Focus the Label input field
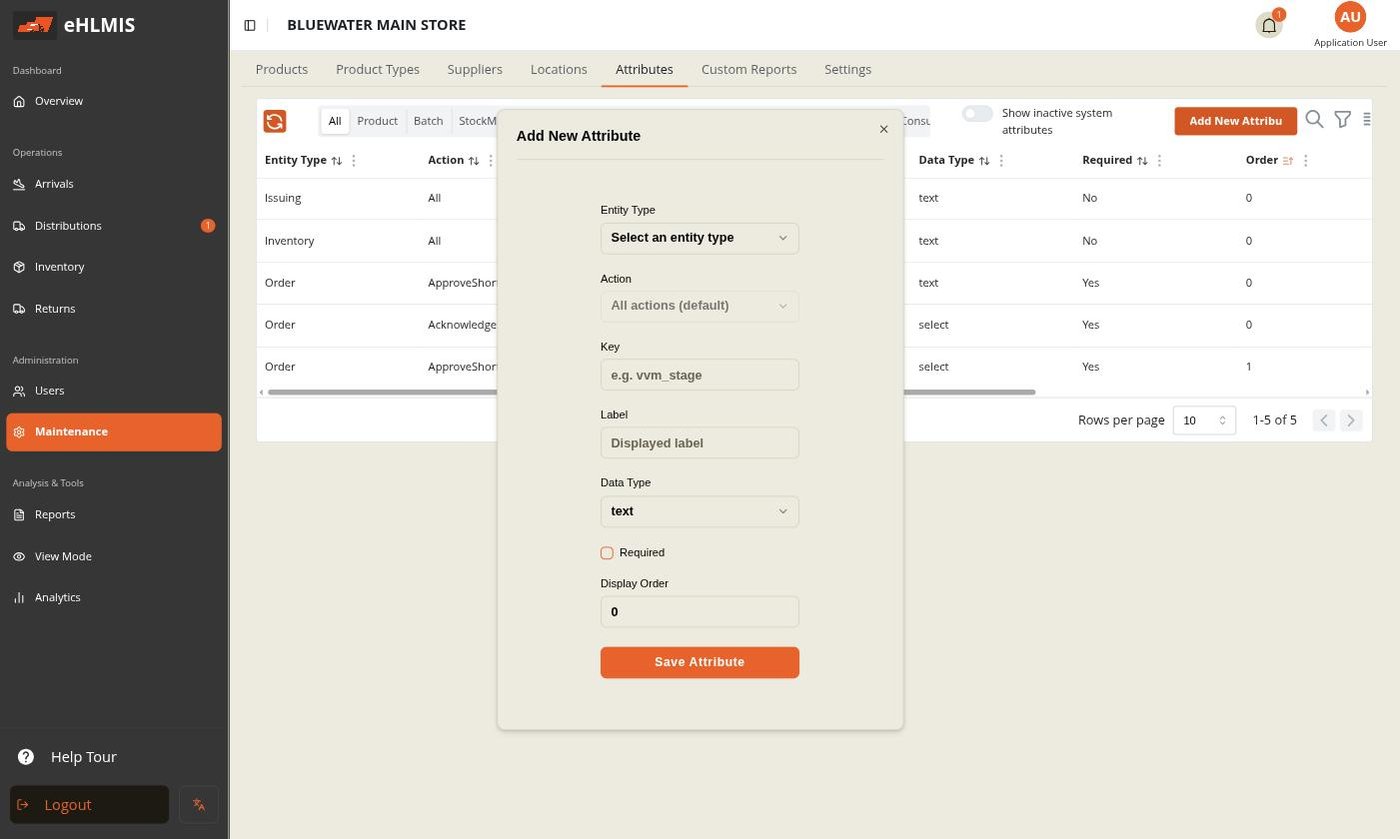This screenshot has height=839, width=1400. point(700,443)
